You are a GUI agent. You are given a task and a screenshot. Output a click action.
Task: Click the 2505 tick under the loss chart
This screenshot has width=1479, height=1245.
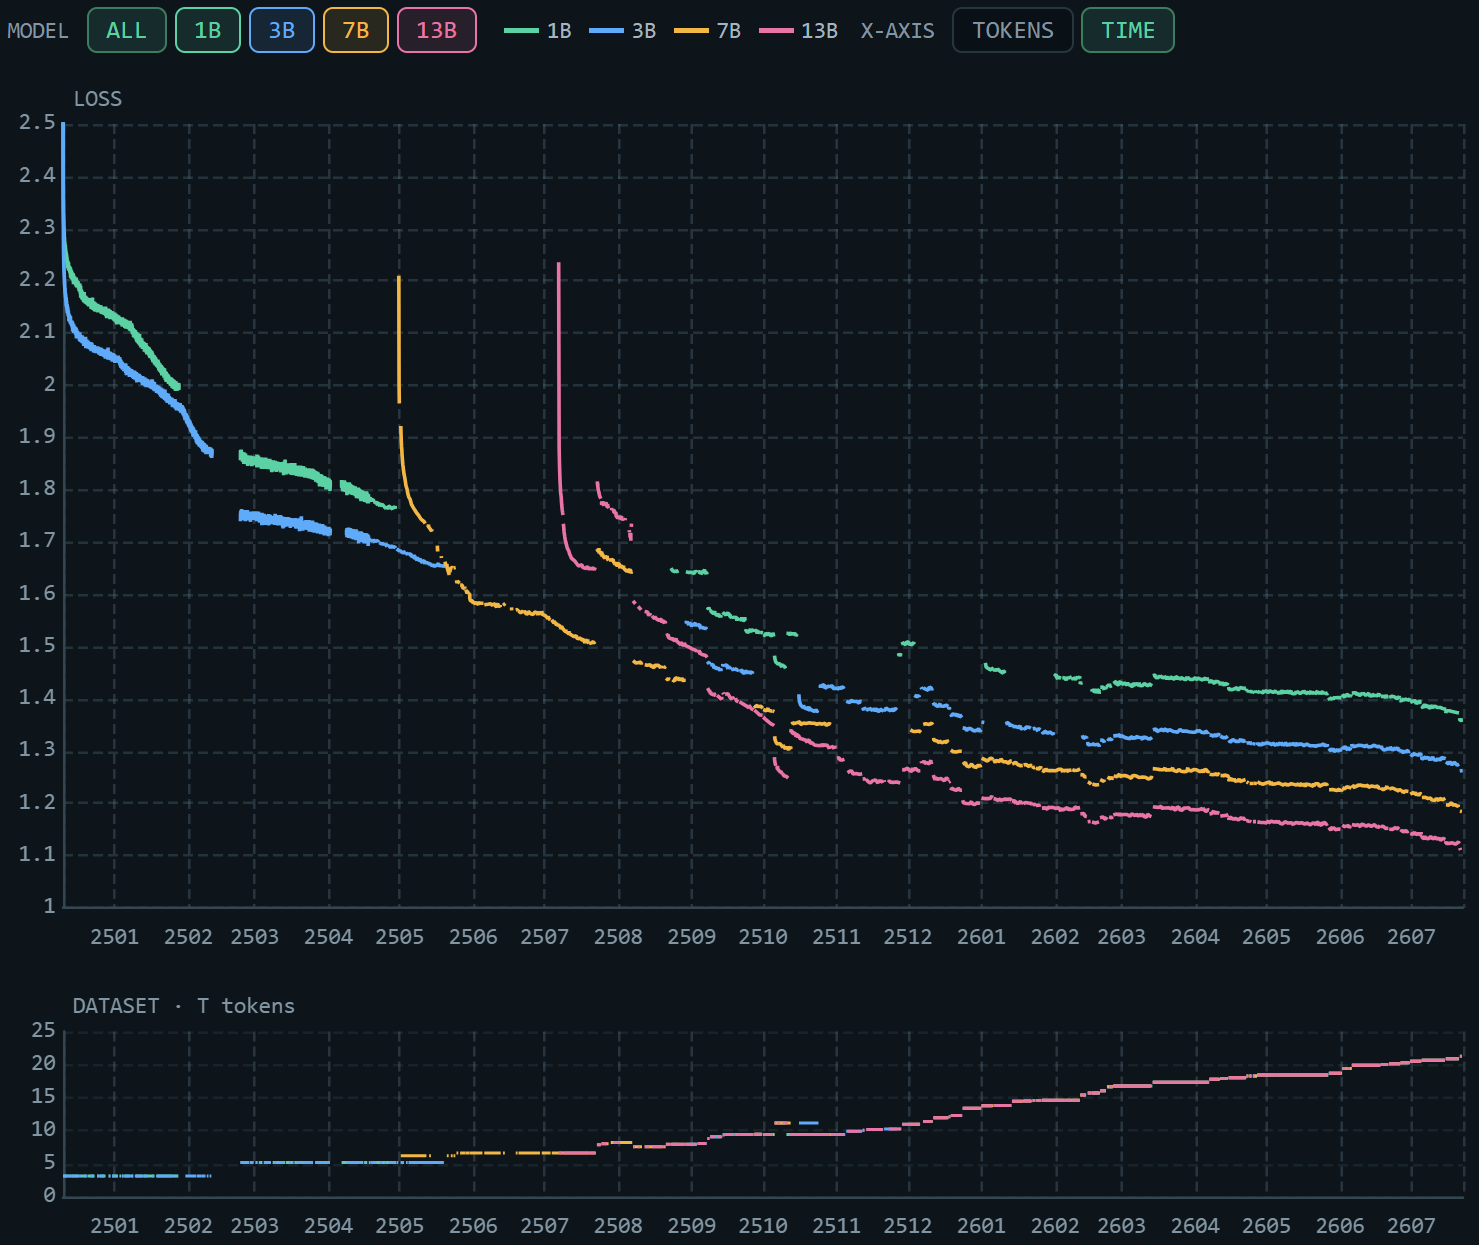(x=400, y=937)
